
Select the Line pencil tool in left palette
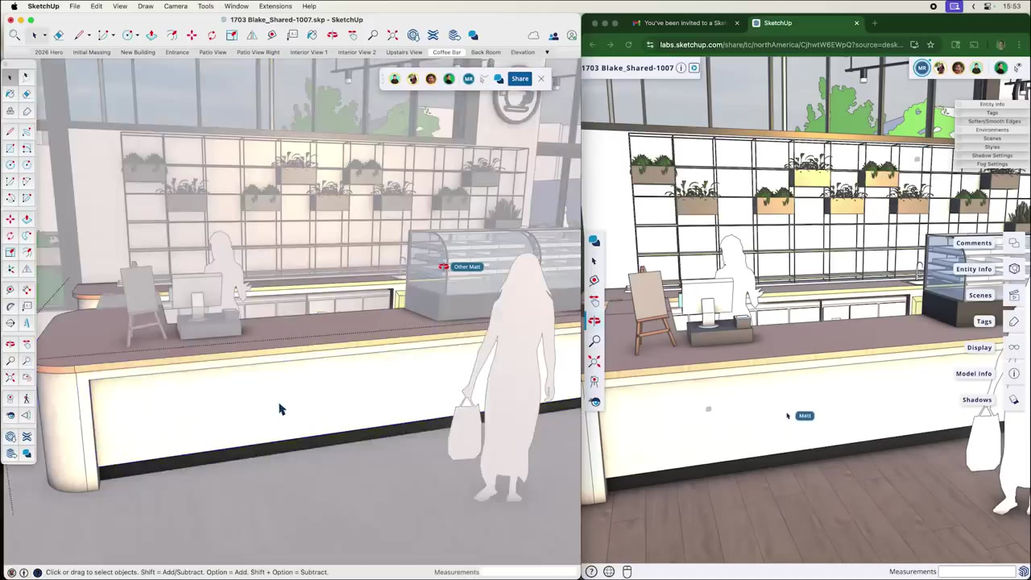11,132
